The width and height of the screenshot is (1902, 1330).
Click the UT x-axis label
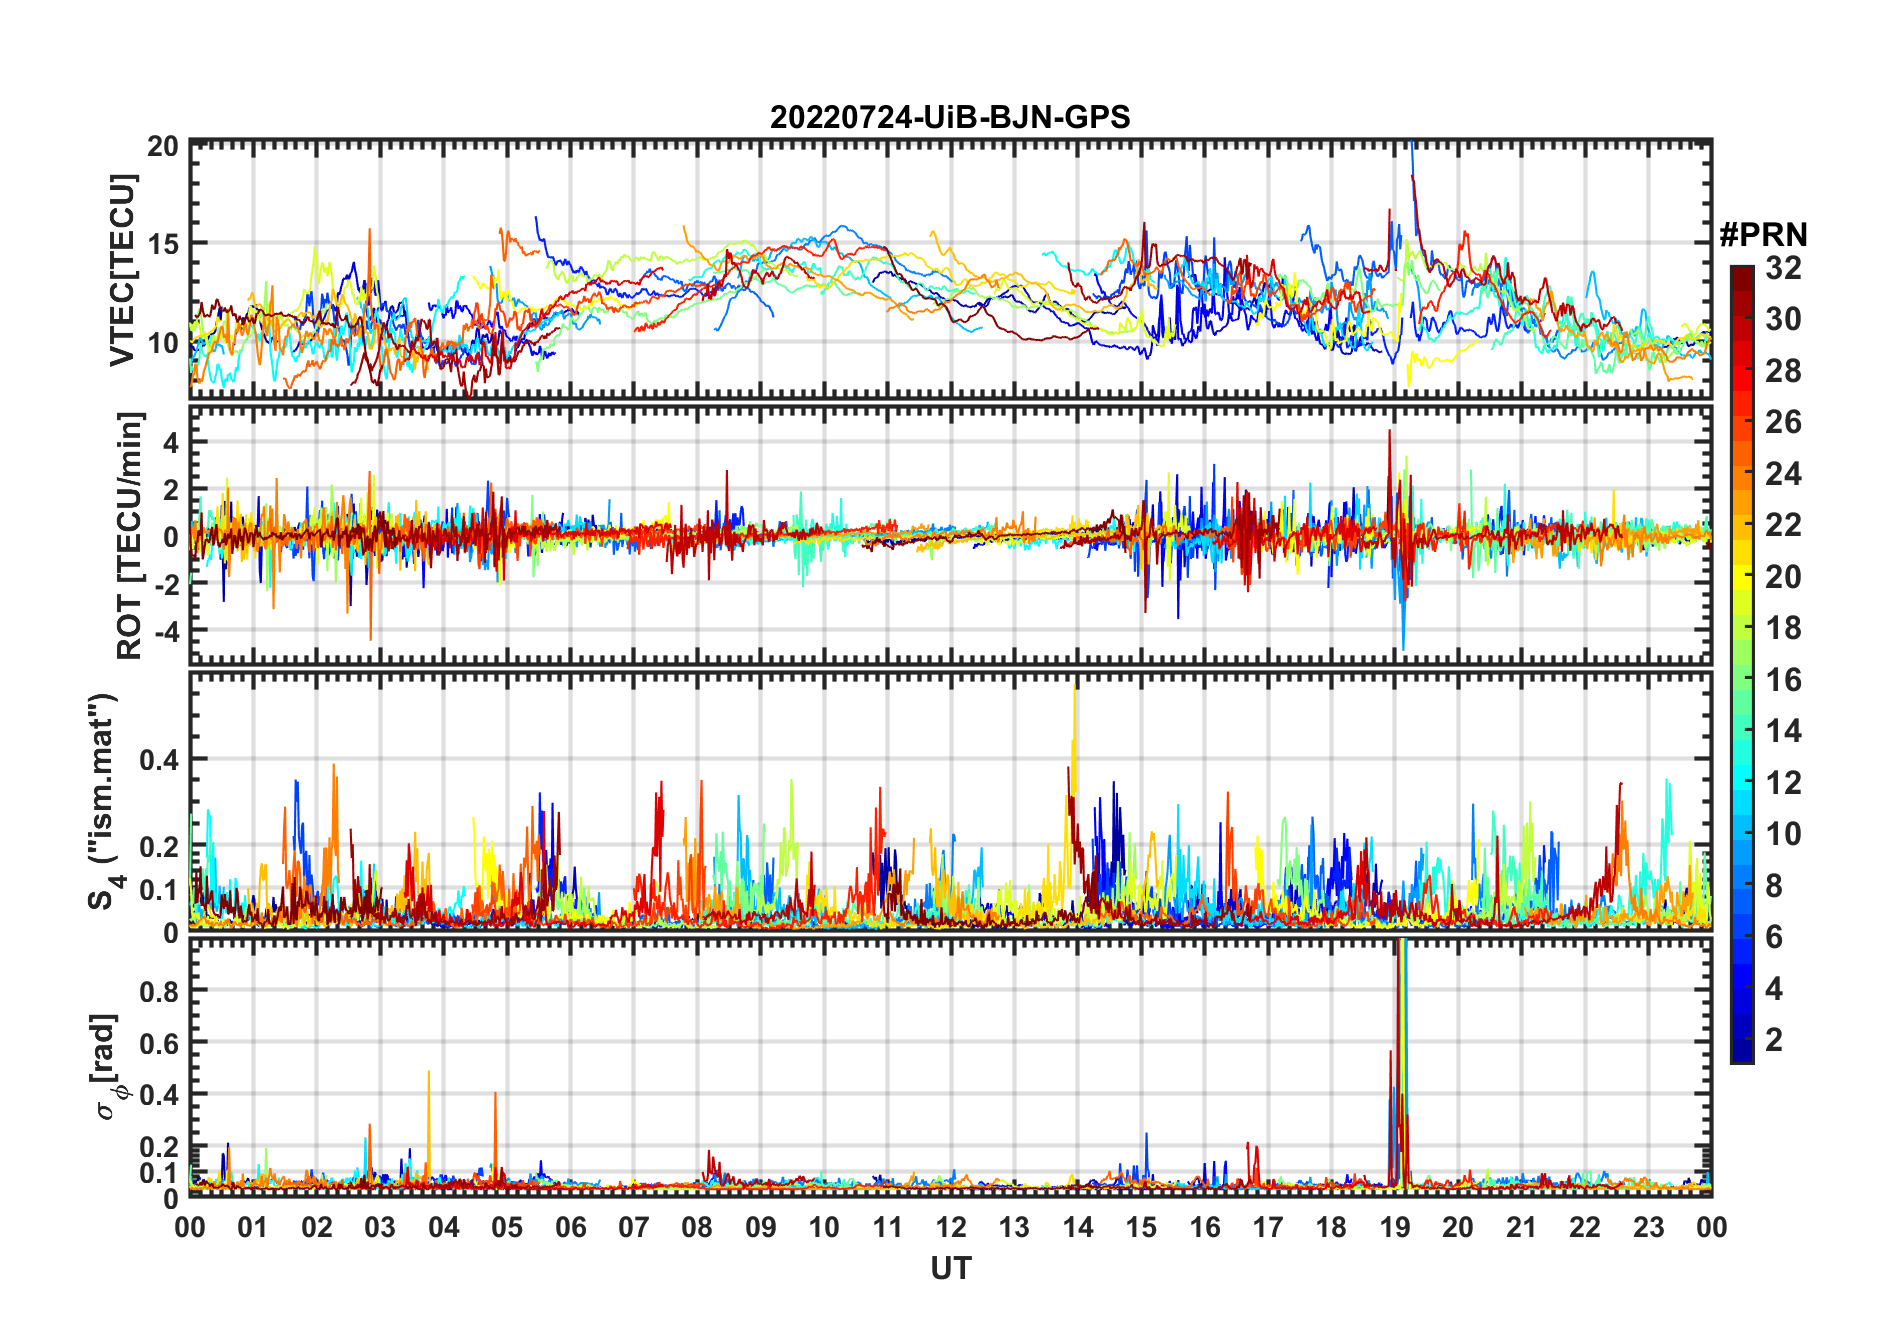(950, 1268)
